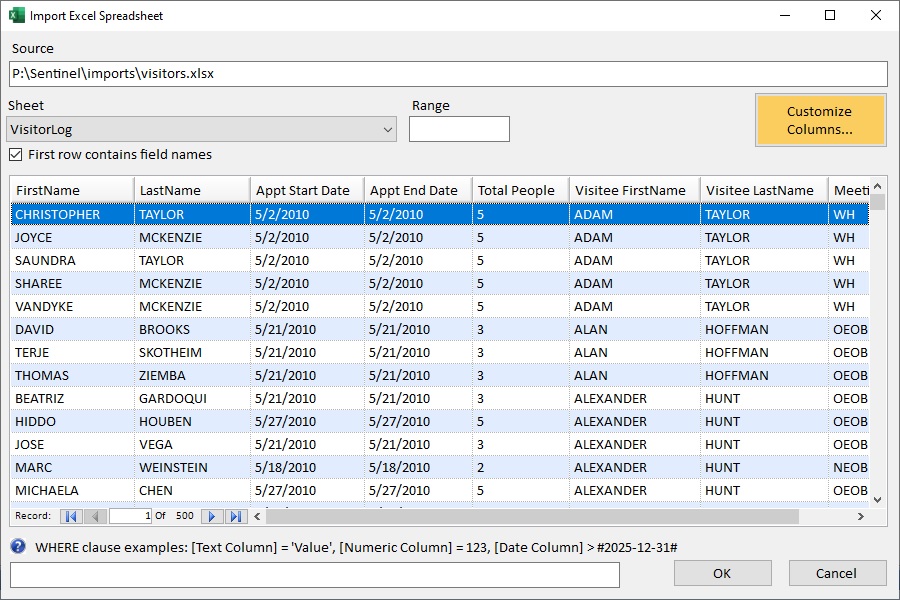This screenshot has width=900, height=600.
Task: Click the Range input box
Action: [459, 129]
